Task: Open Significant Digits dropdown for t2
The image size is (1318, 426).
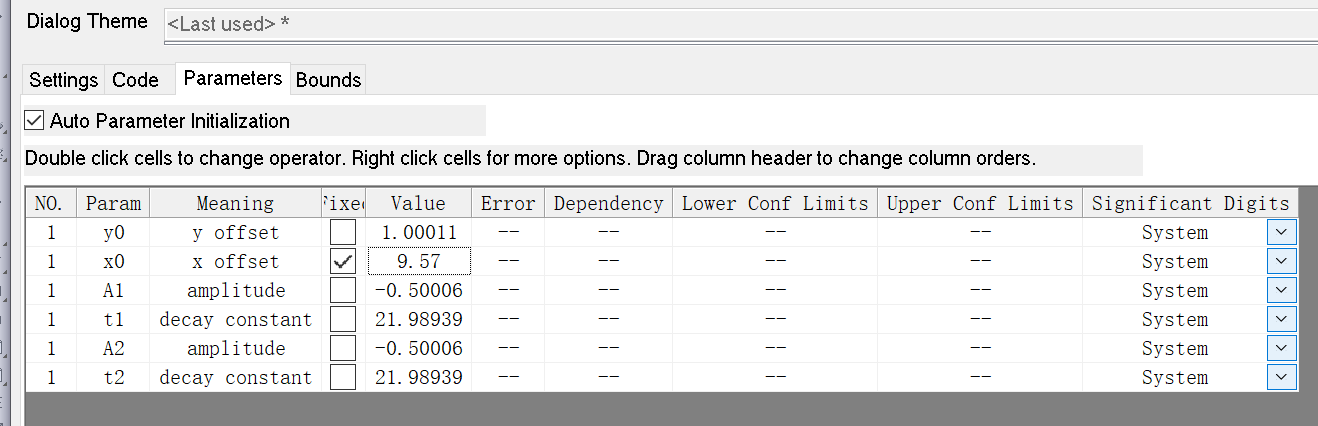Action: tap(1282, 378)
